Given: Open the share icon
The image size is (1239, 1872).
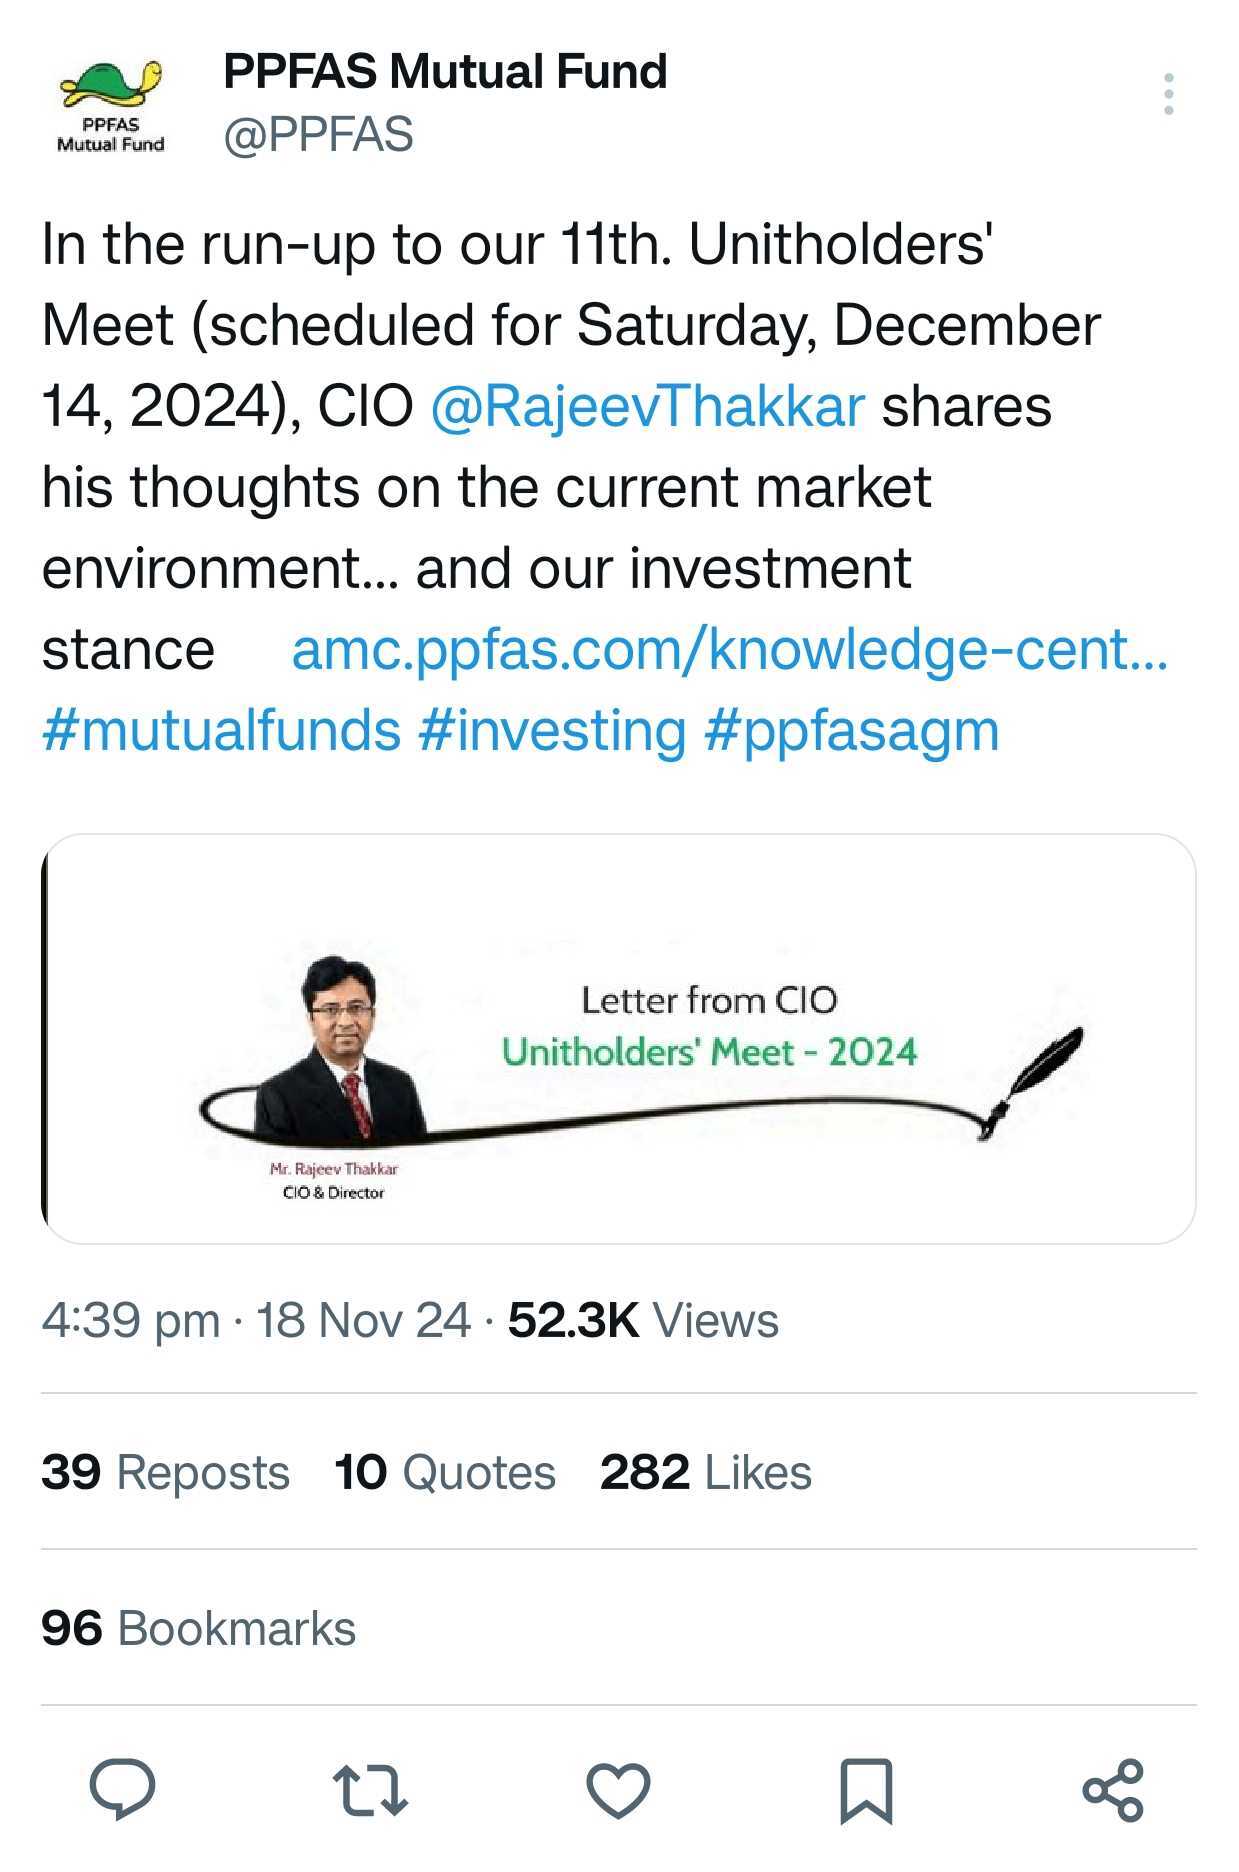Looking at the screenshot, I should point(1113,1790).
